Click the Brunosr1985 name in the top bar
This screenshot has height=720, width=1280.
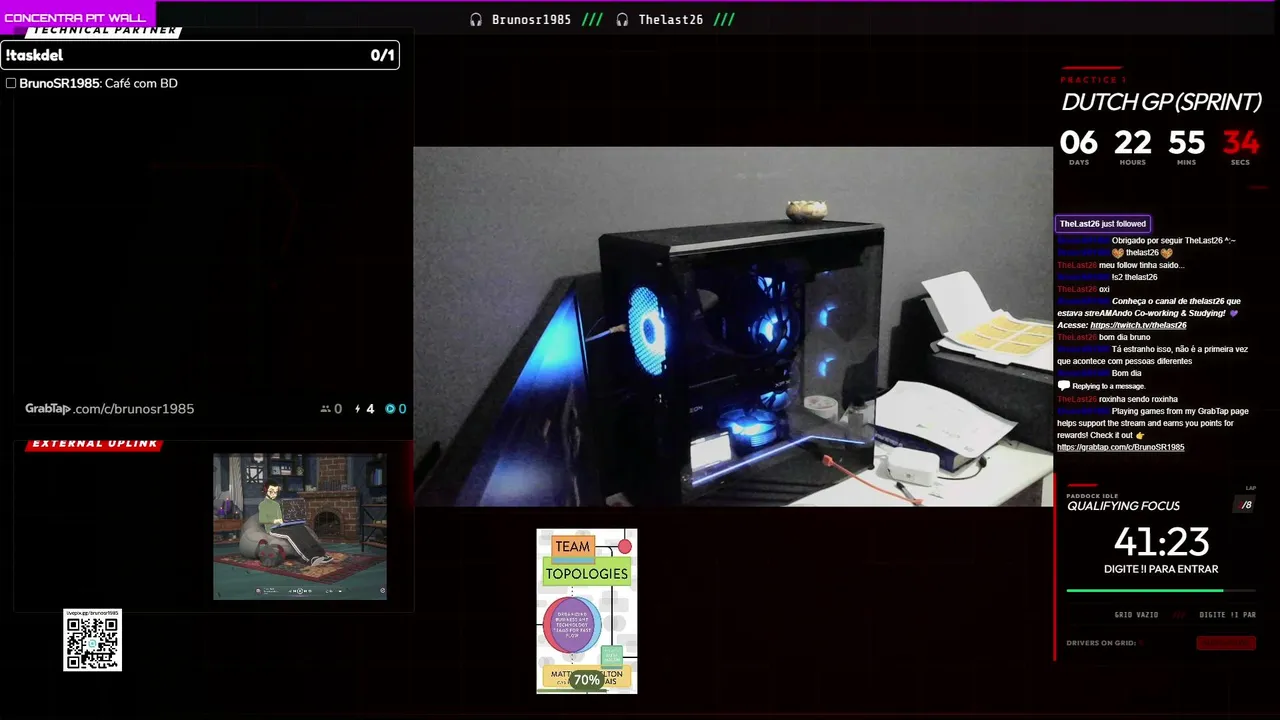[x=531, y=20]
